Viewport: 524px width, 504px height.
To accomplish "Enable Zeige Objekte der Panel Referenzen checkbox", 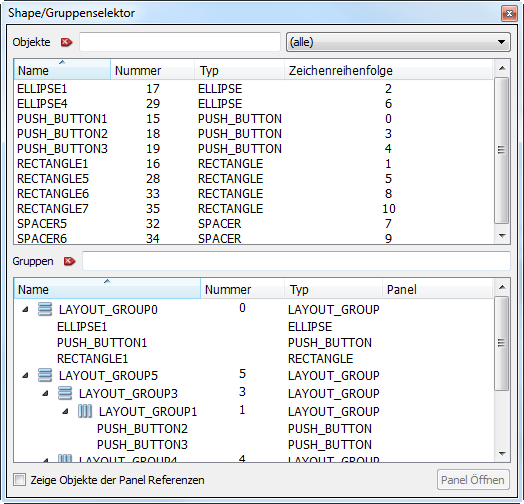I will (19, 480).
